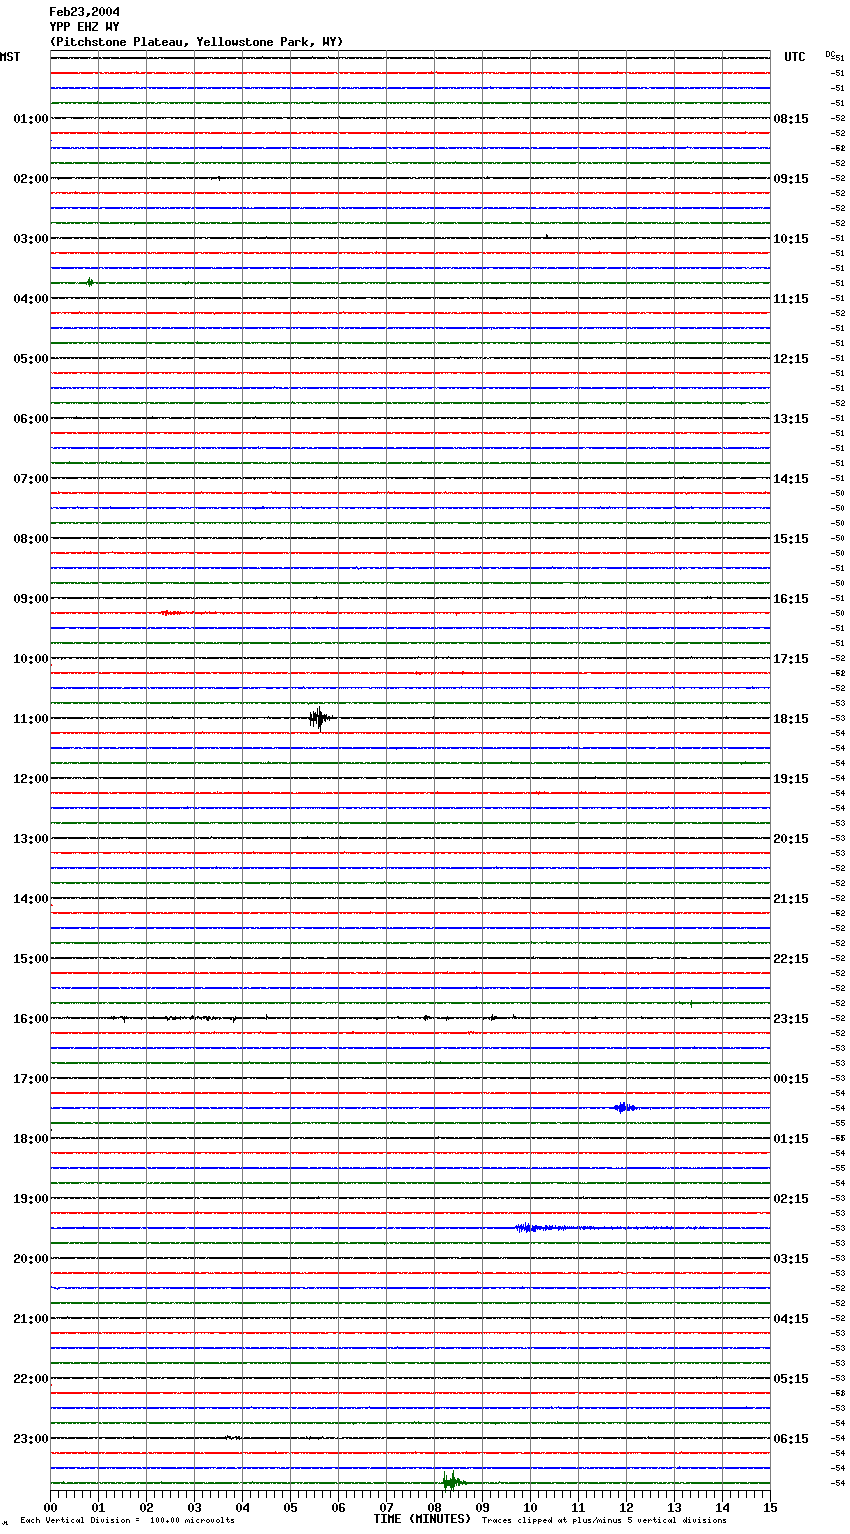Select the '19:00' MST hour label

(x=31, y=1199)
